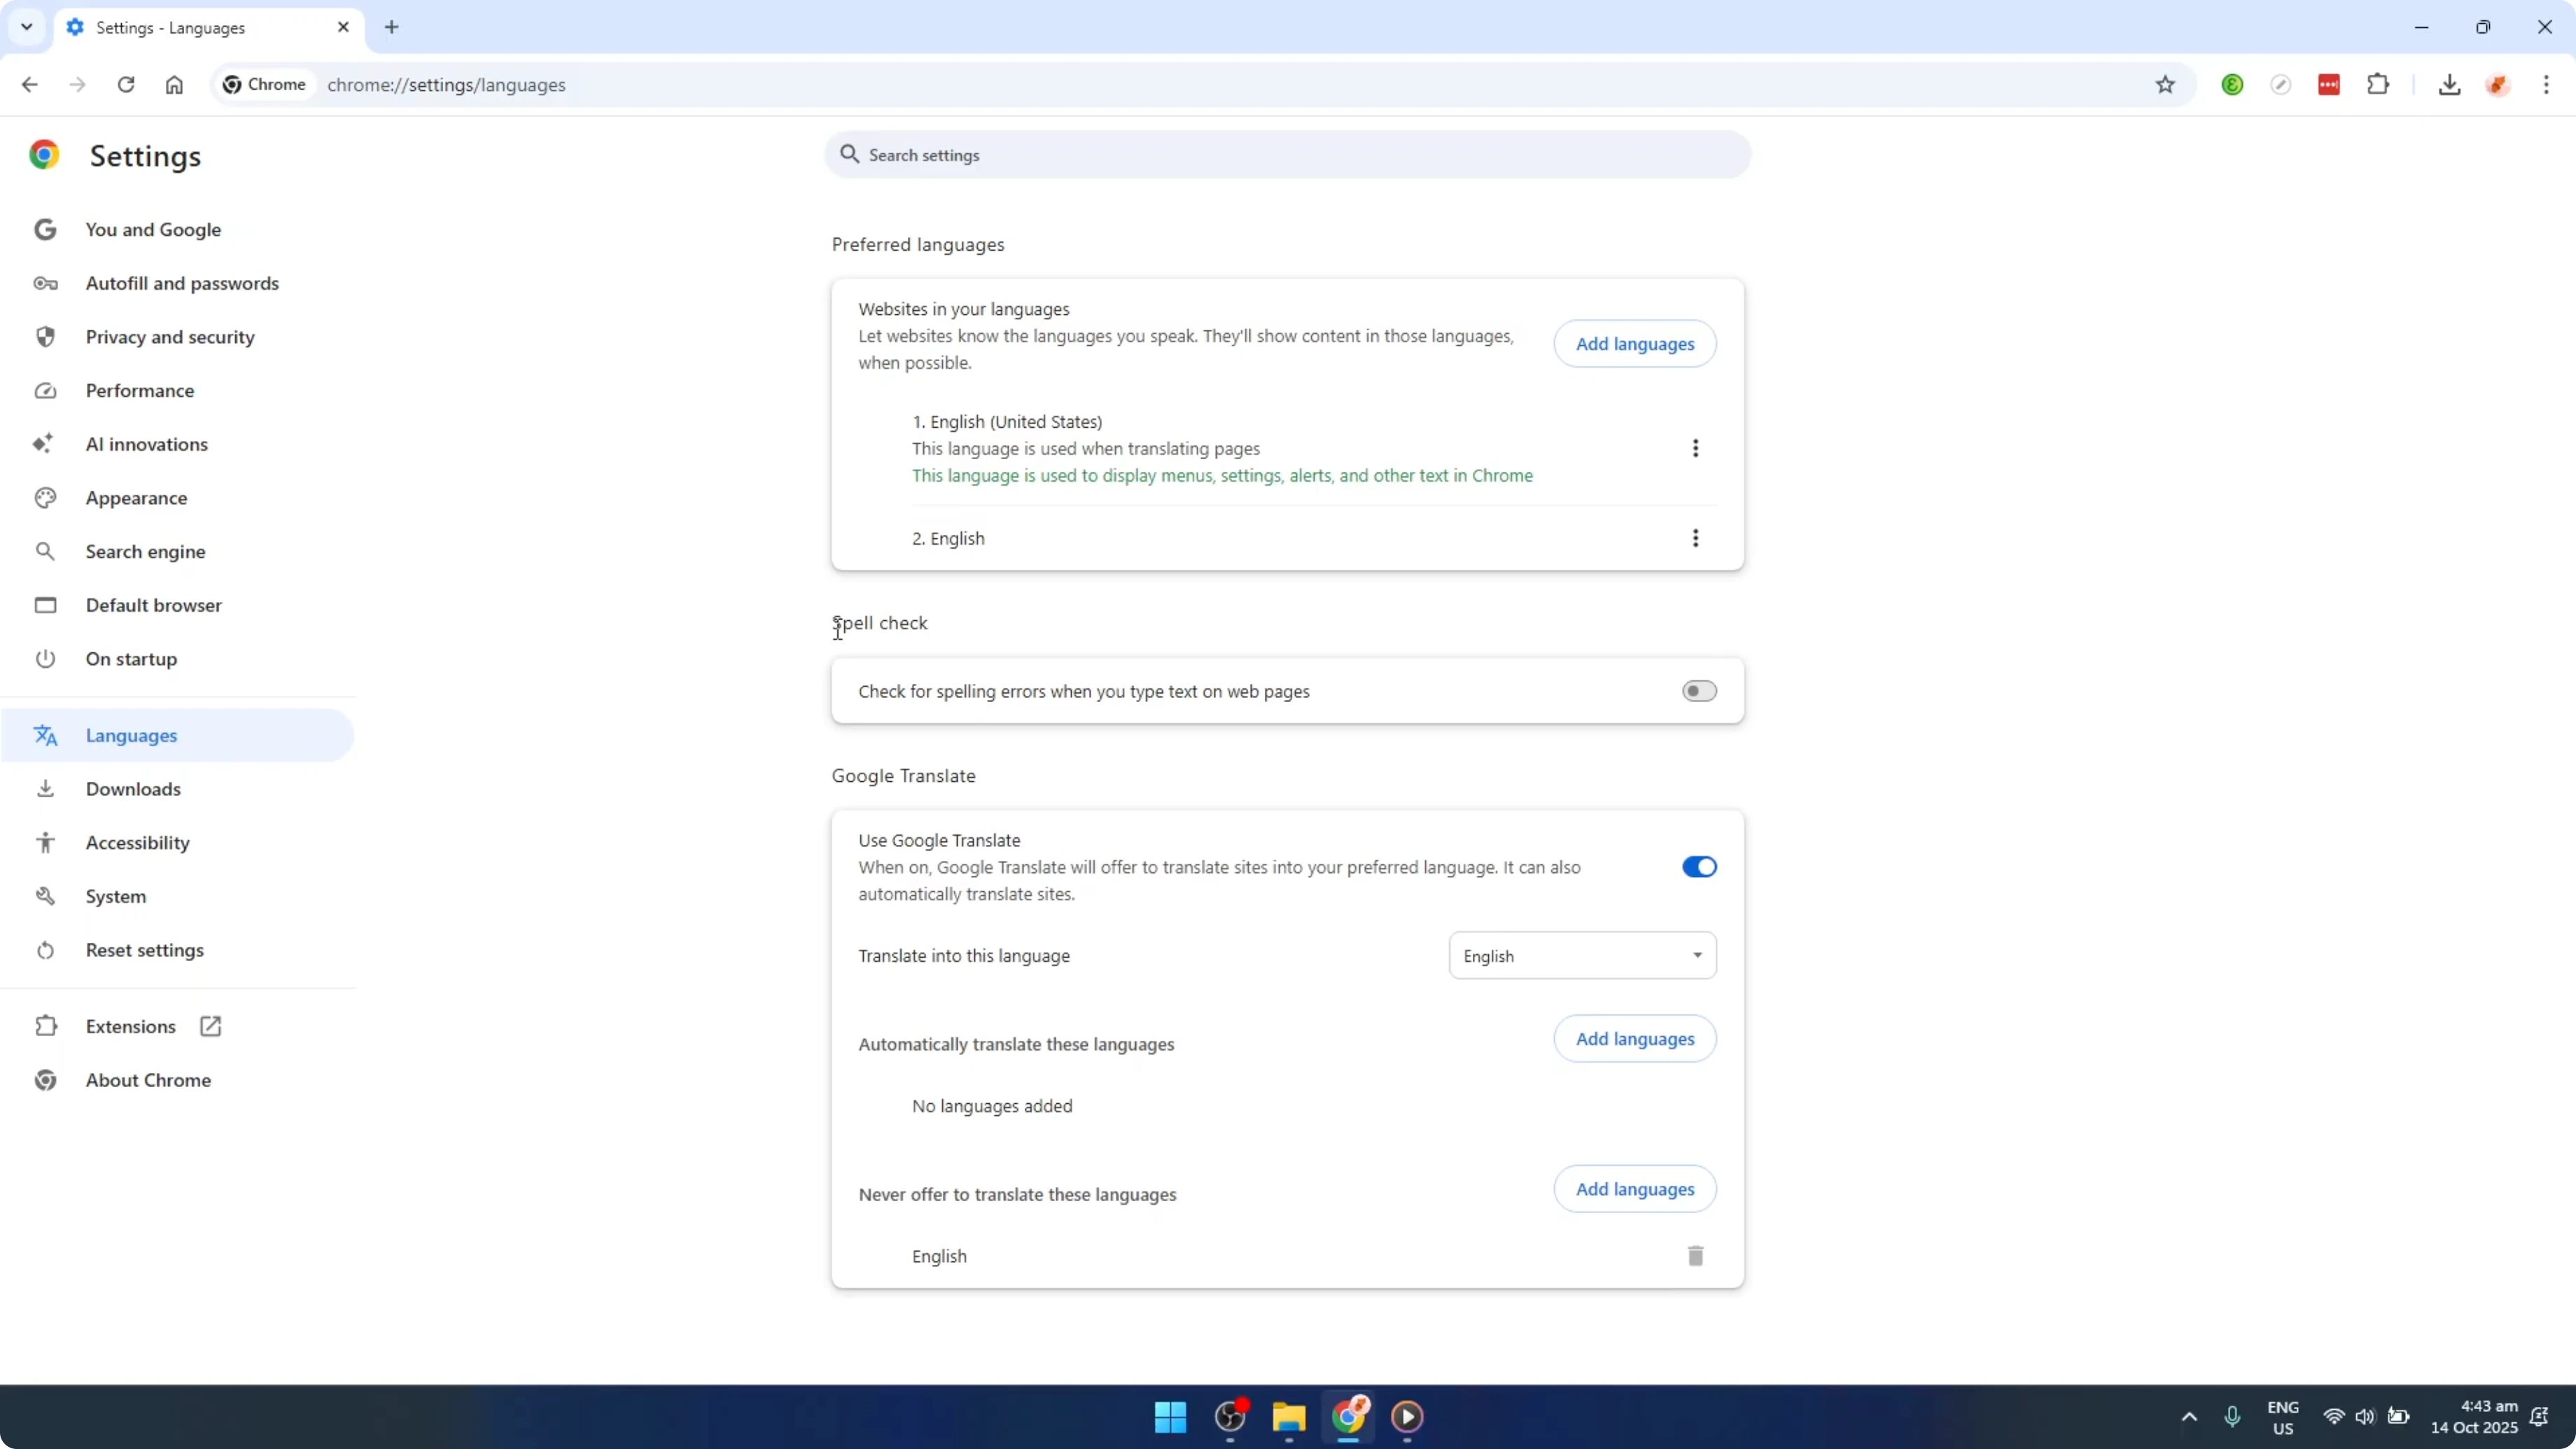Open the green circular extension icon

click(x=2232, y=85)
